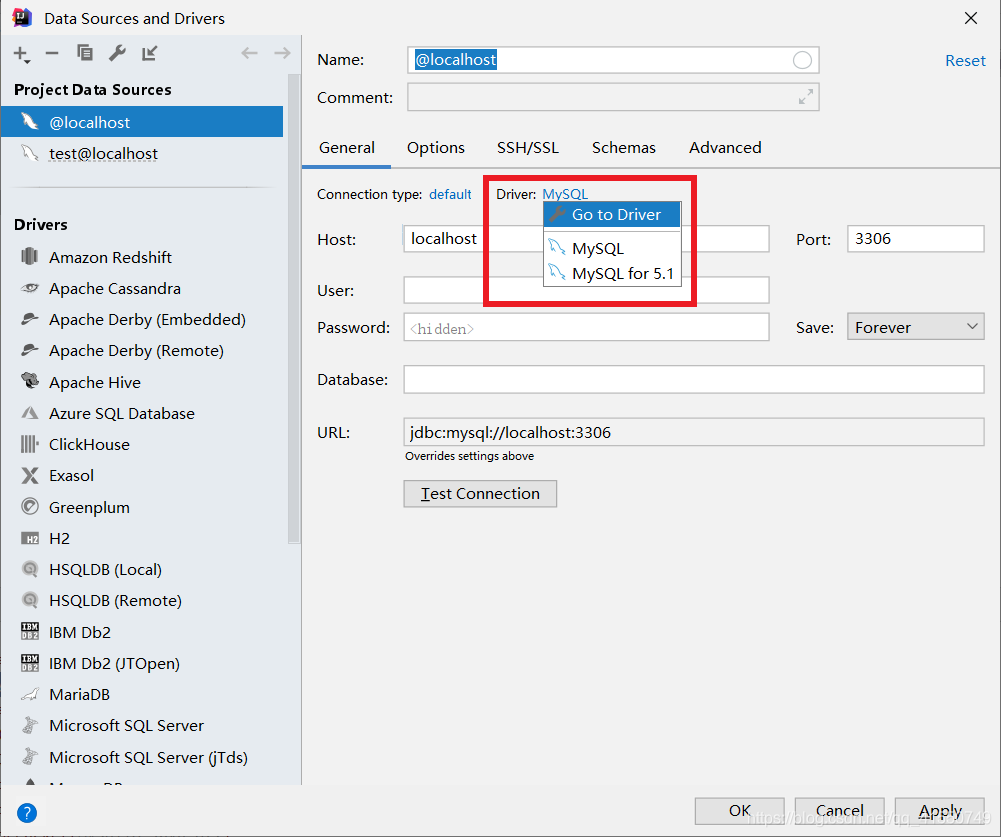Viewport: 1001px width, 837px height.
Task: Open the SSH/SSL tab
Action: 528,147
